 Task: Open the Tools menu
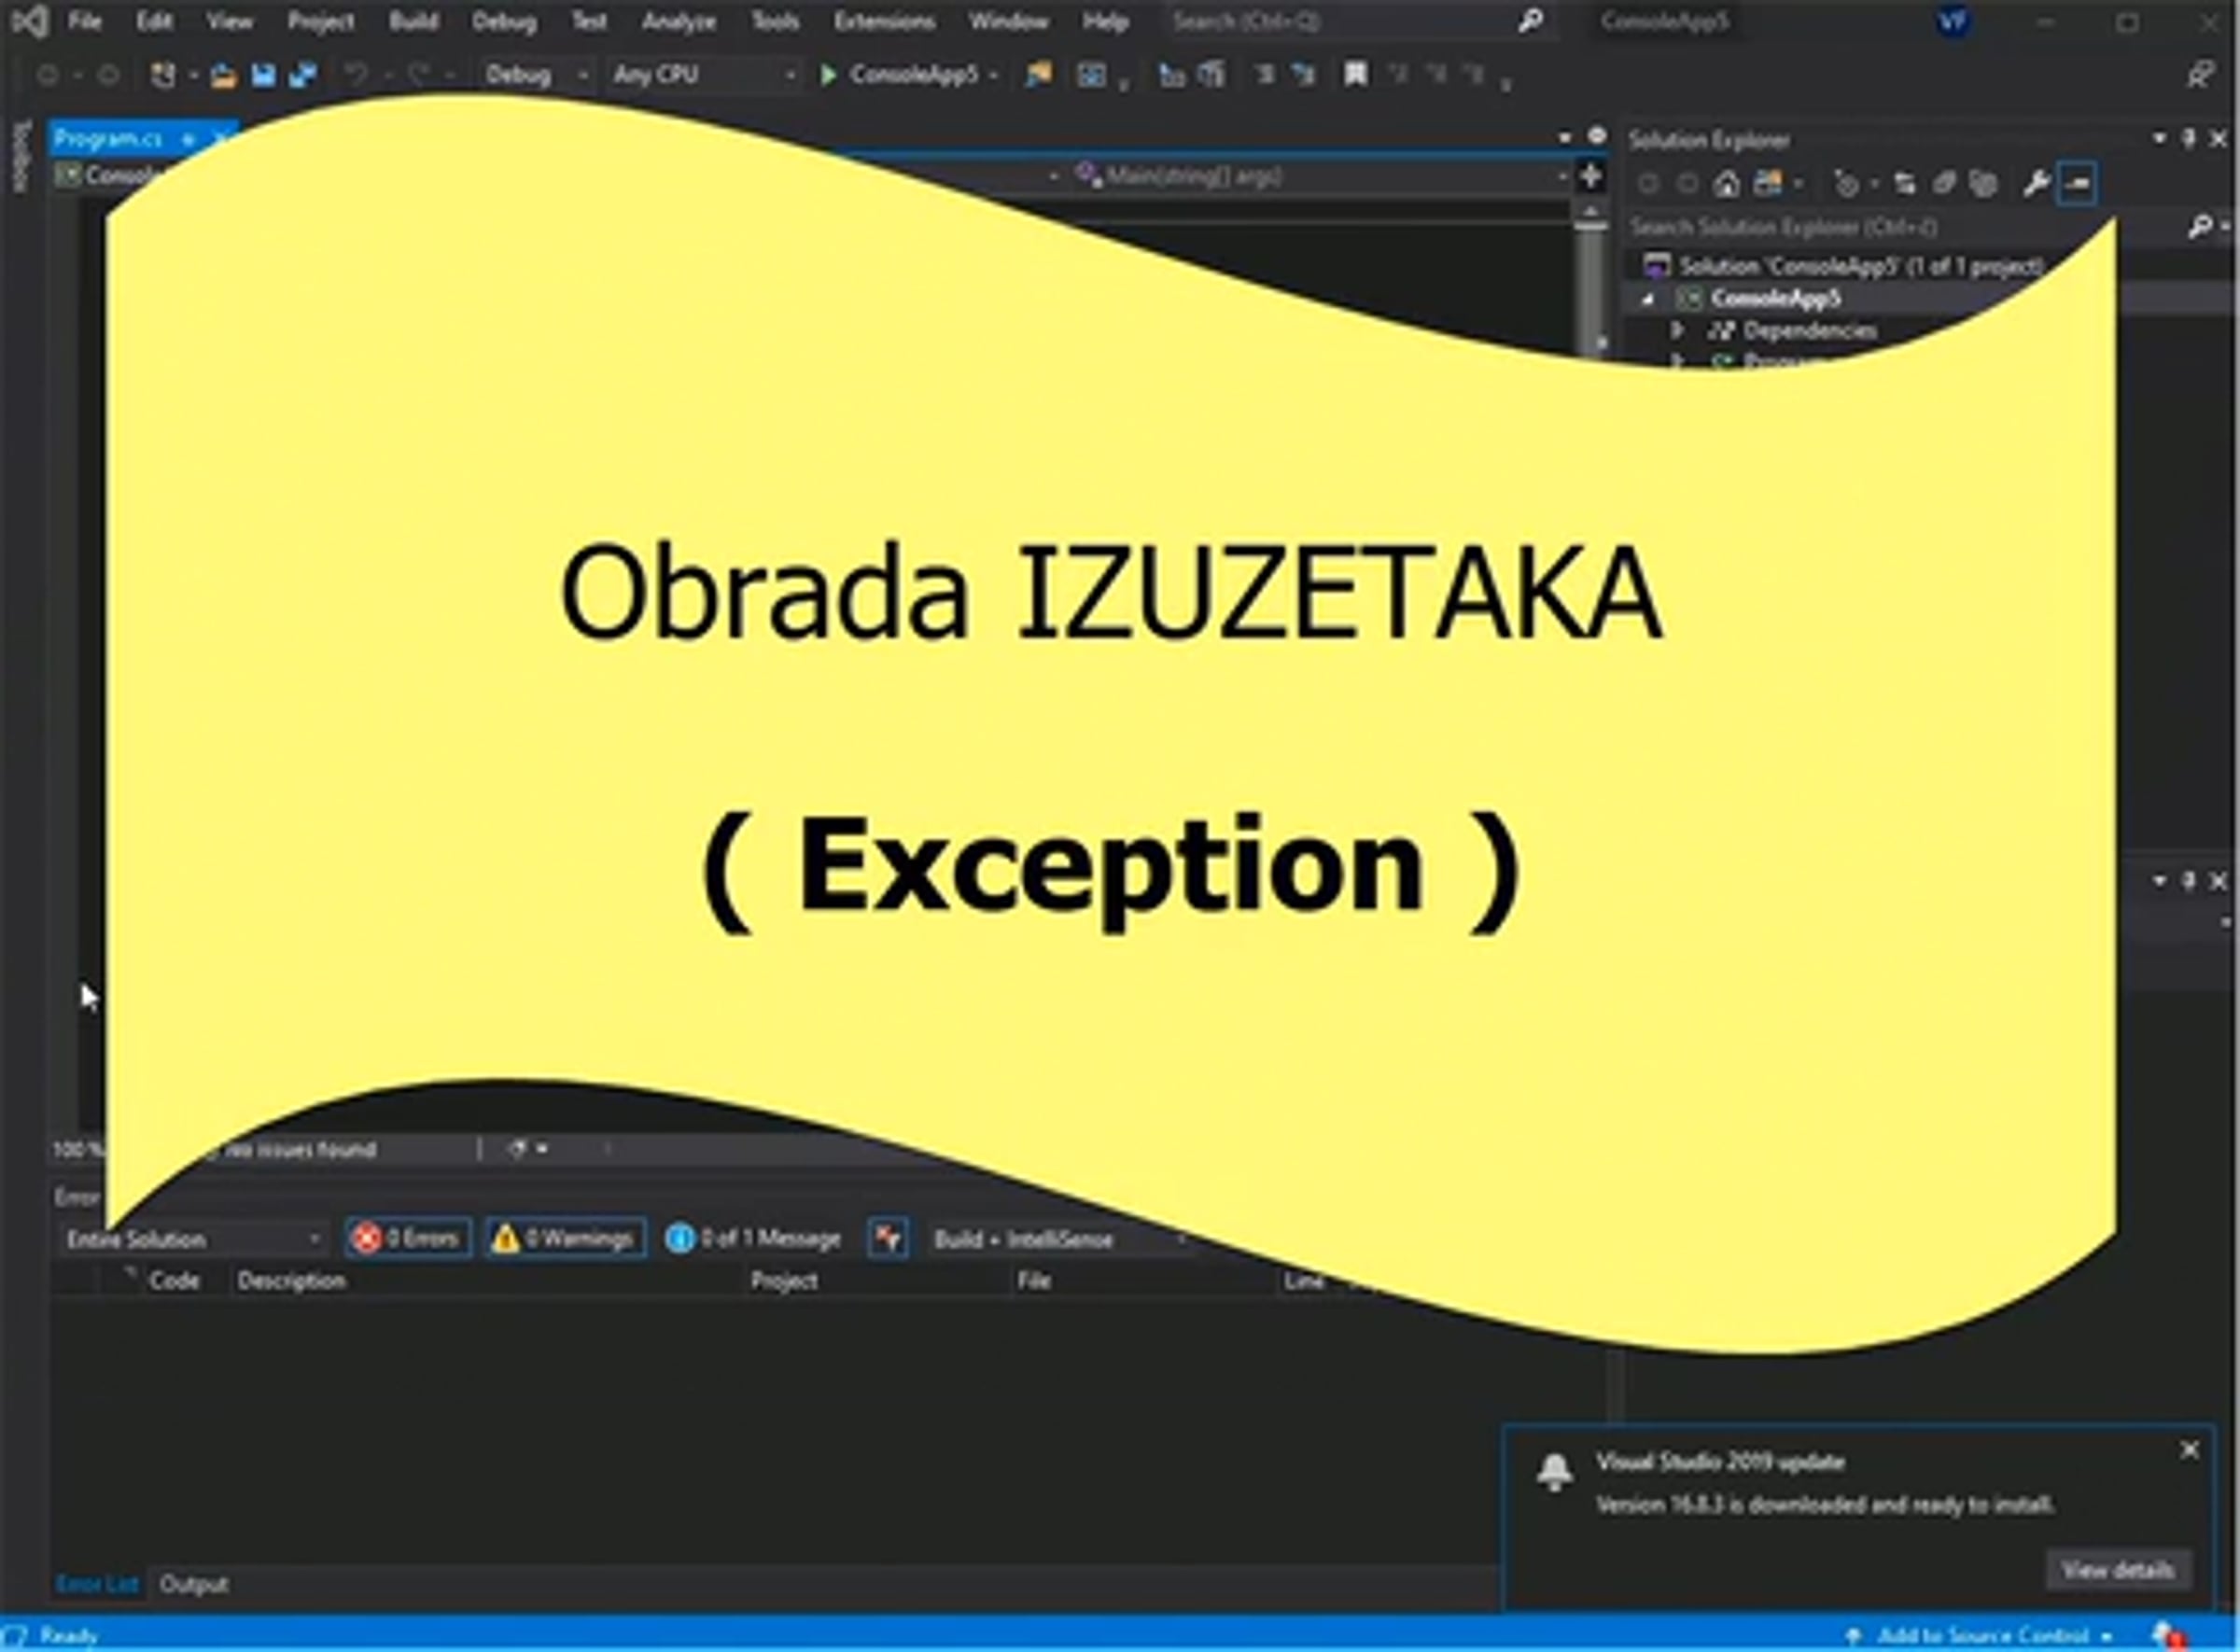tap(775, 21)
